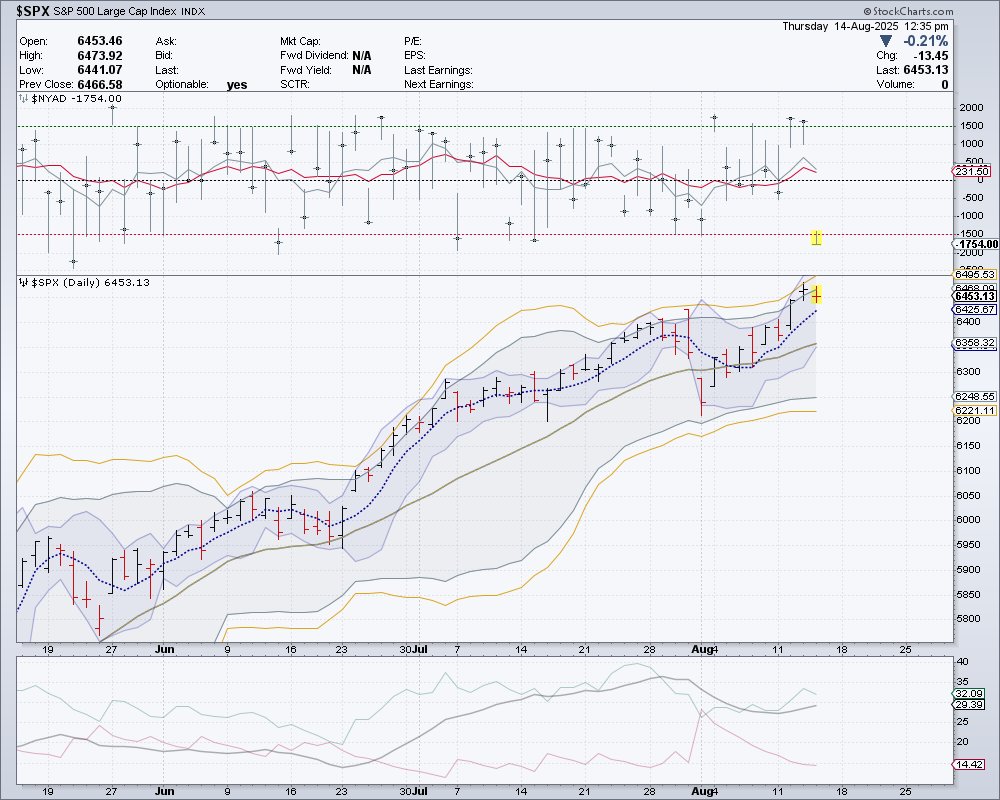Click the -1754.00 value tag on the NYAD axis
Screen dimensions: 1000x800
click(x=976, y=244)
